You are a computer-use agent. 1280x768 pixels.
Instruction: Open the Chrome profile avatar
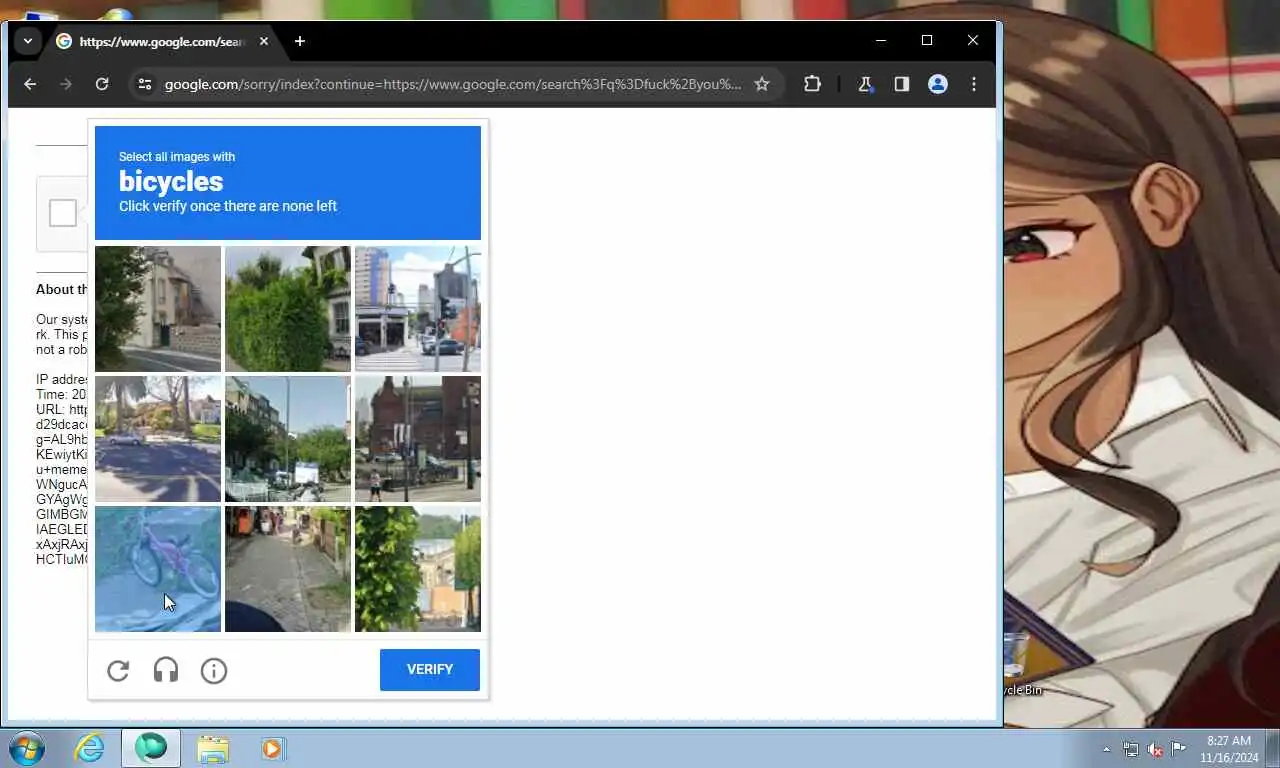pos(938,84)
